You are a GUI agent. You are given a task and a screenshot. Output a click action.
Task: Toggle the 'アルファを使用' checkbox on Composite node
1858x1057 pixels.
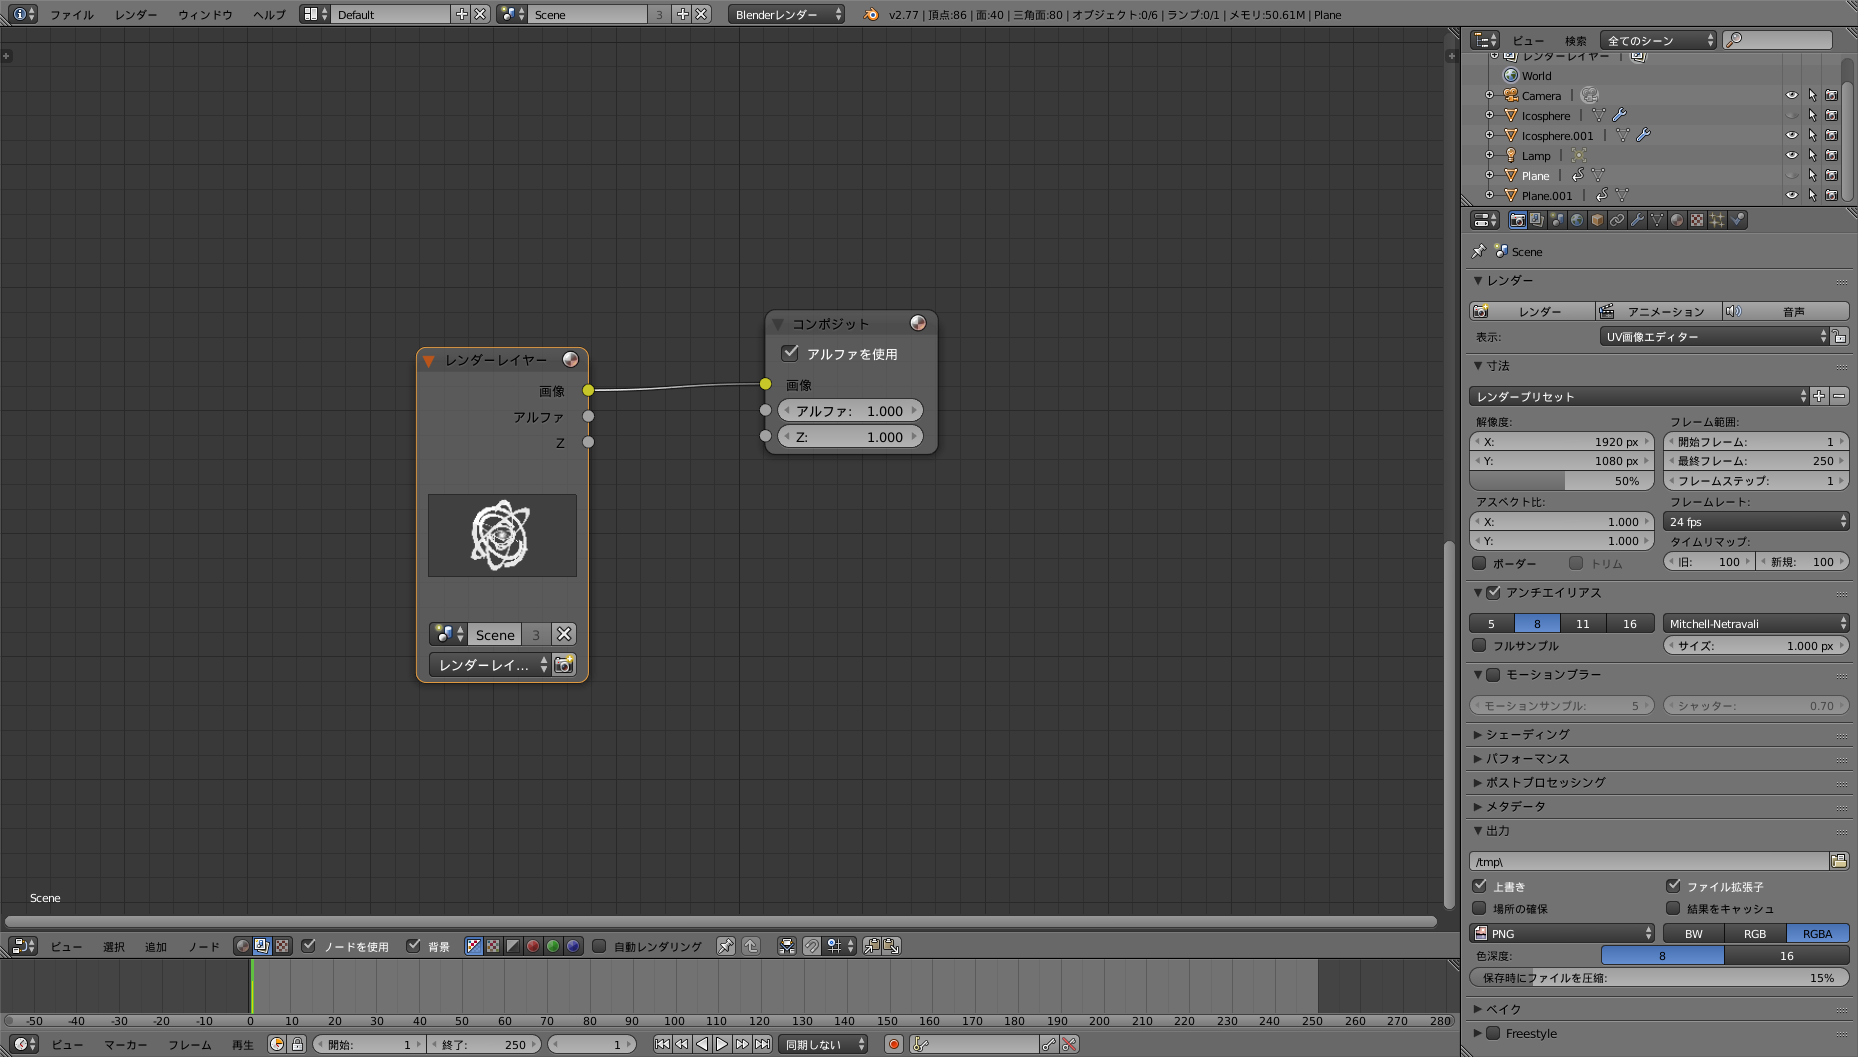[x=790, y=353]
